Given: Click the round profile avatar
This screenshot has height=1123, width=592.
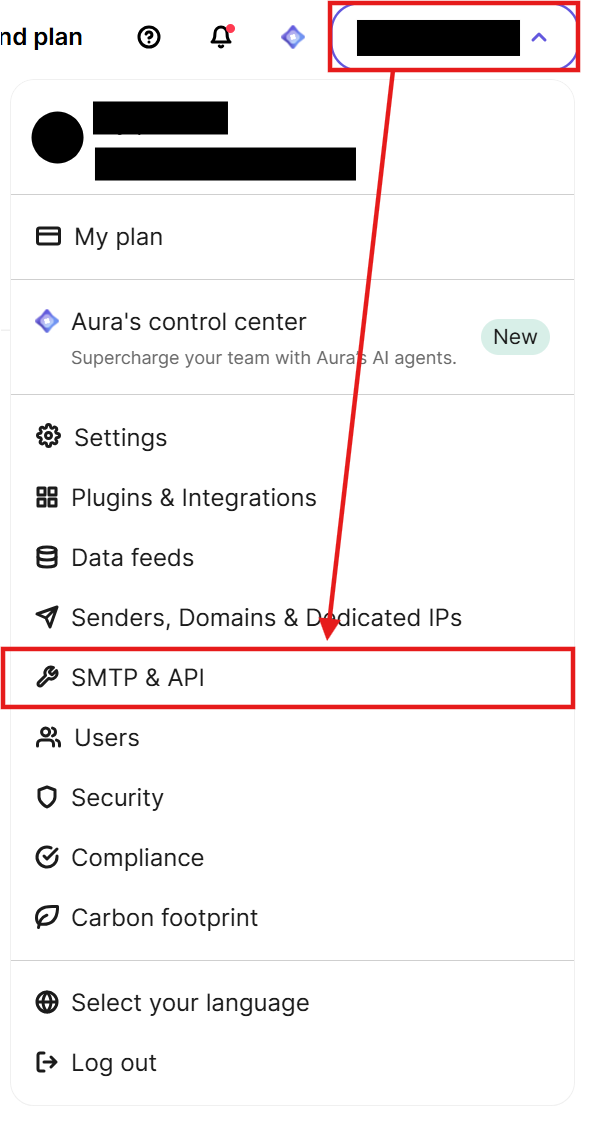Looking at the screenshot, I should tap(57, 138).
